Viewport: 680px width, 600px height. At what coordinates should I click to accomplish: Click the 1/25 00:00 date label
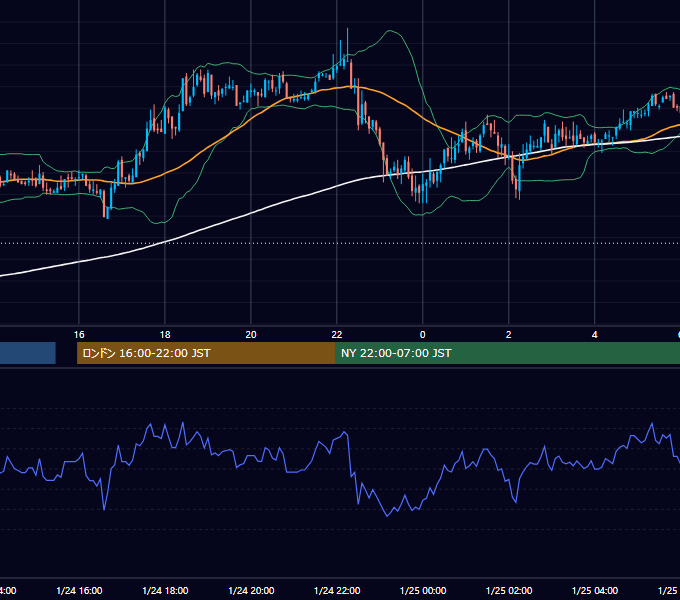[423, 591]
